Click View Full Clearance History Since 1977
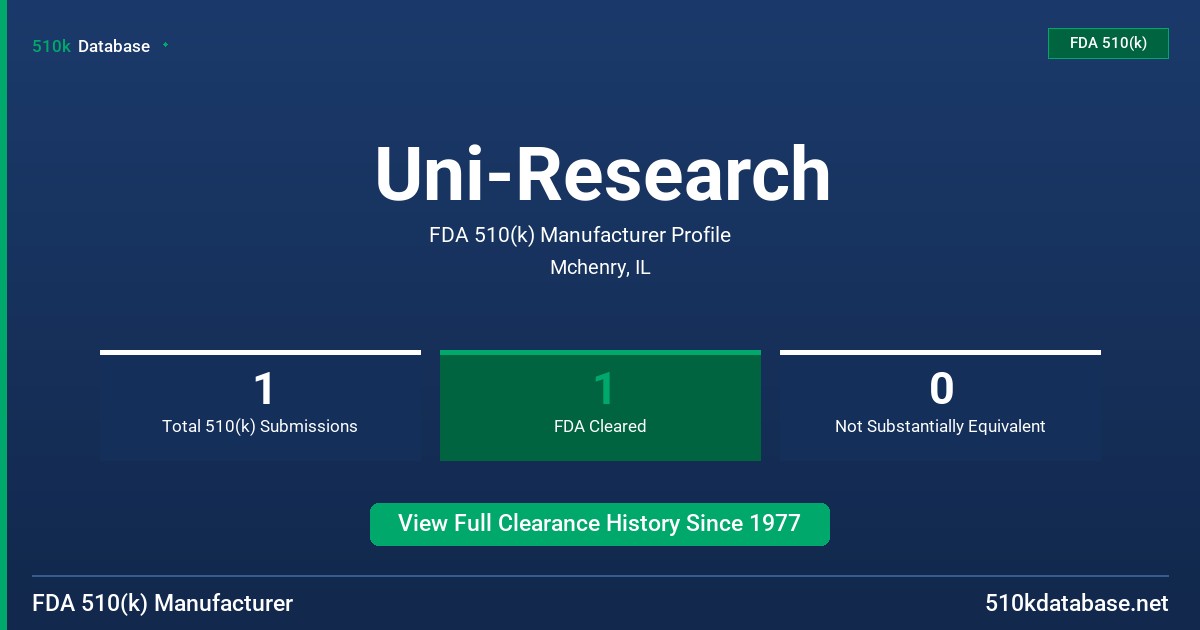This screenshot has height=630, width=1200. (600, 524)
